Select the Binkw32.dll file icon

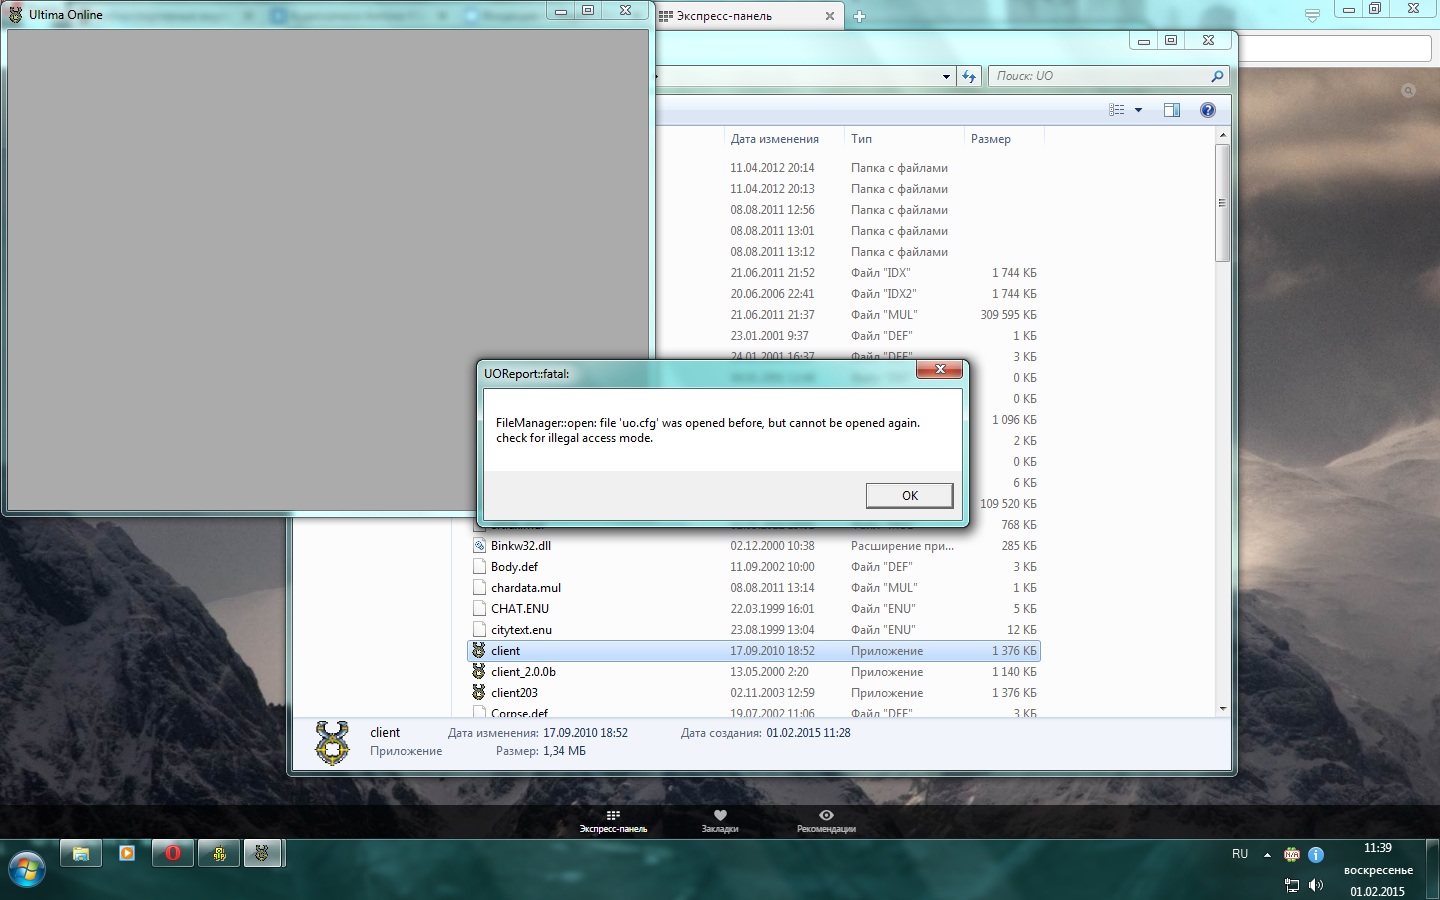click(479, 545)
